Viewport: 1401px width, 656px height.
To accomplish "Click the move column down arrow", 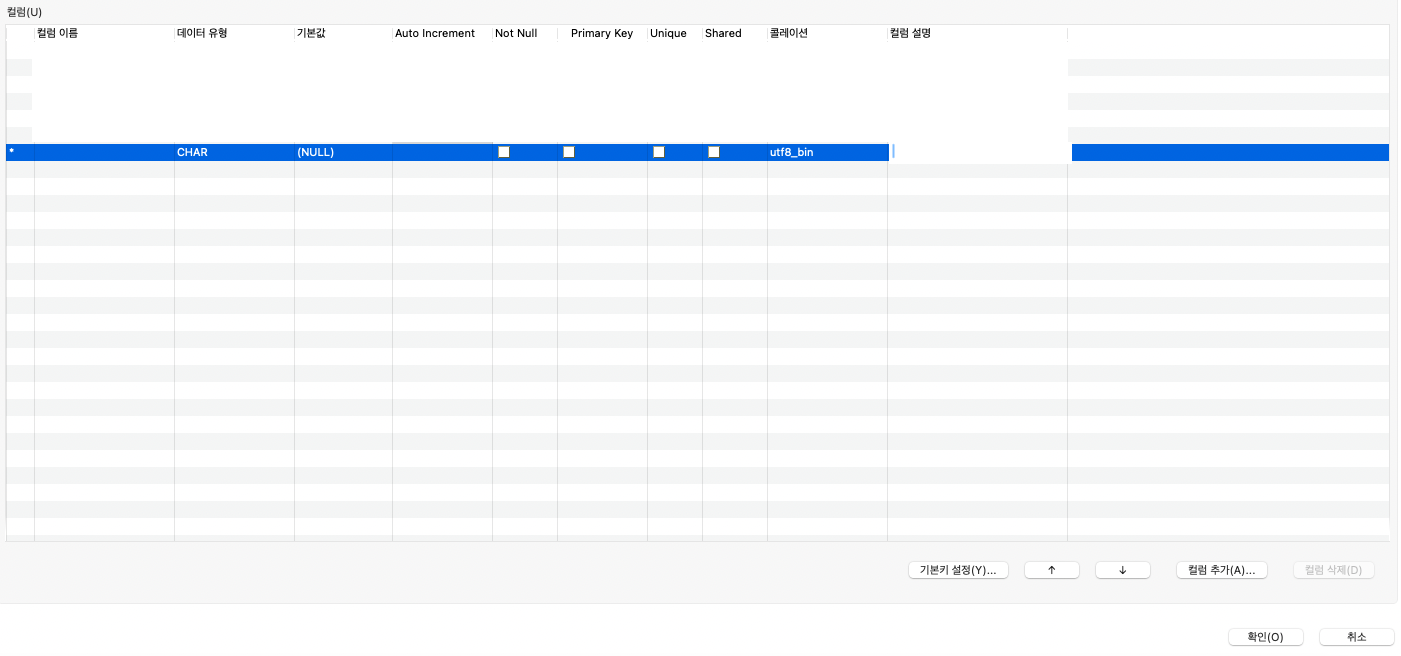I will coord(1122,569).
